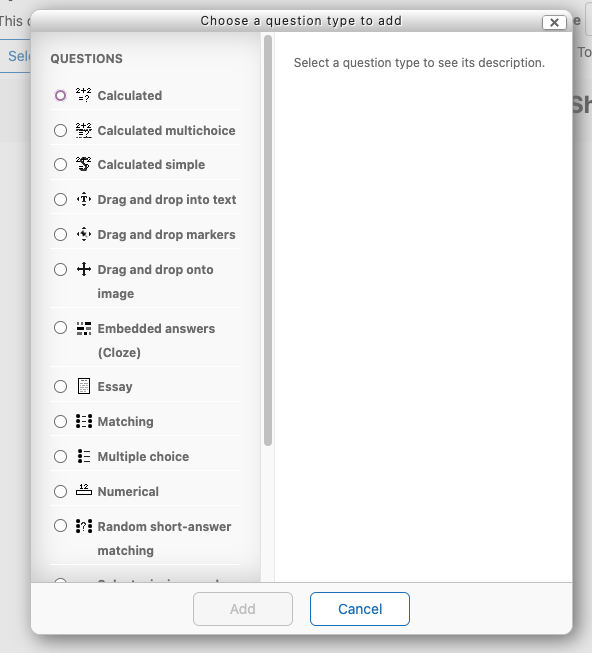Screen dimensions: 592x653
Task: Click the Calculated question type icon
Action: tap(84, 95)
